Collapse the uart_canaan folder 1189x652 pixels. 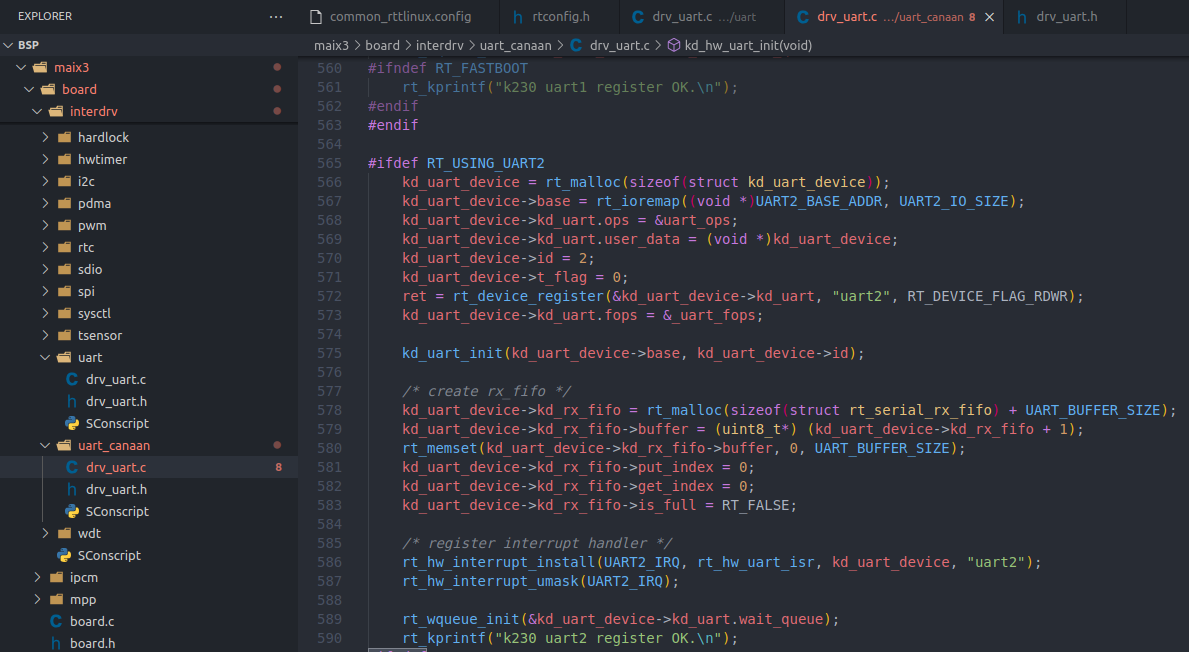click(x=45, y=445)
